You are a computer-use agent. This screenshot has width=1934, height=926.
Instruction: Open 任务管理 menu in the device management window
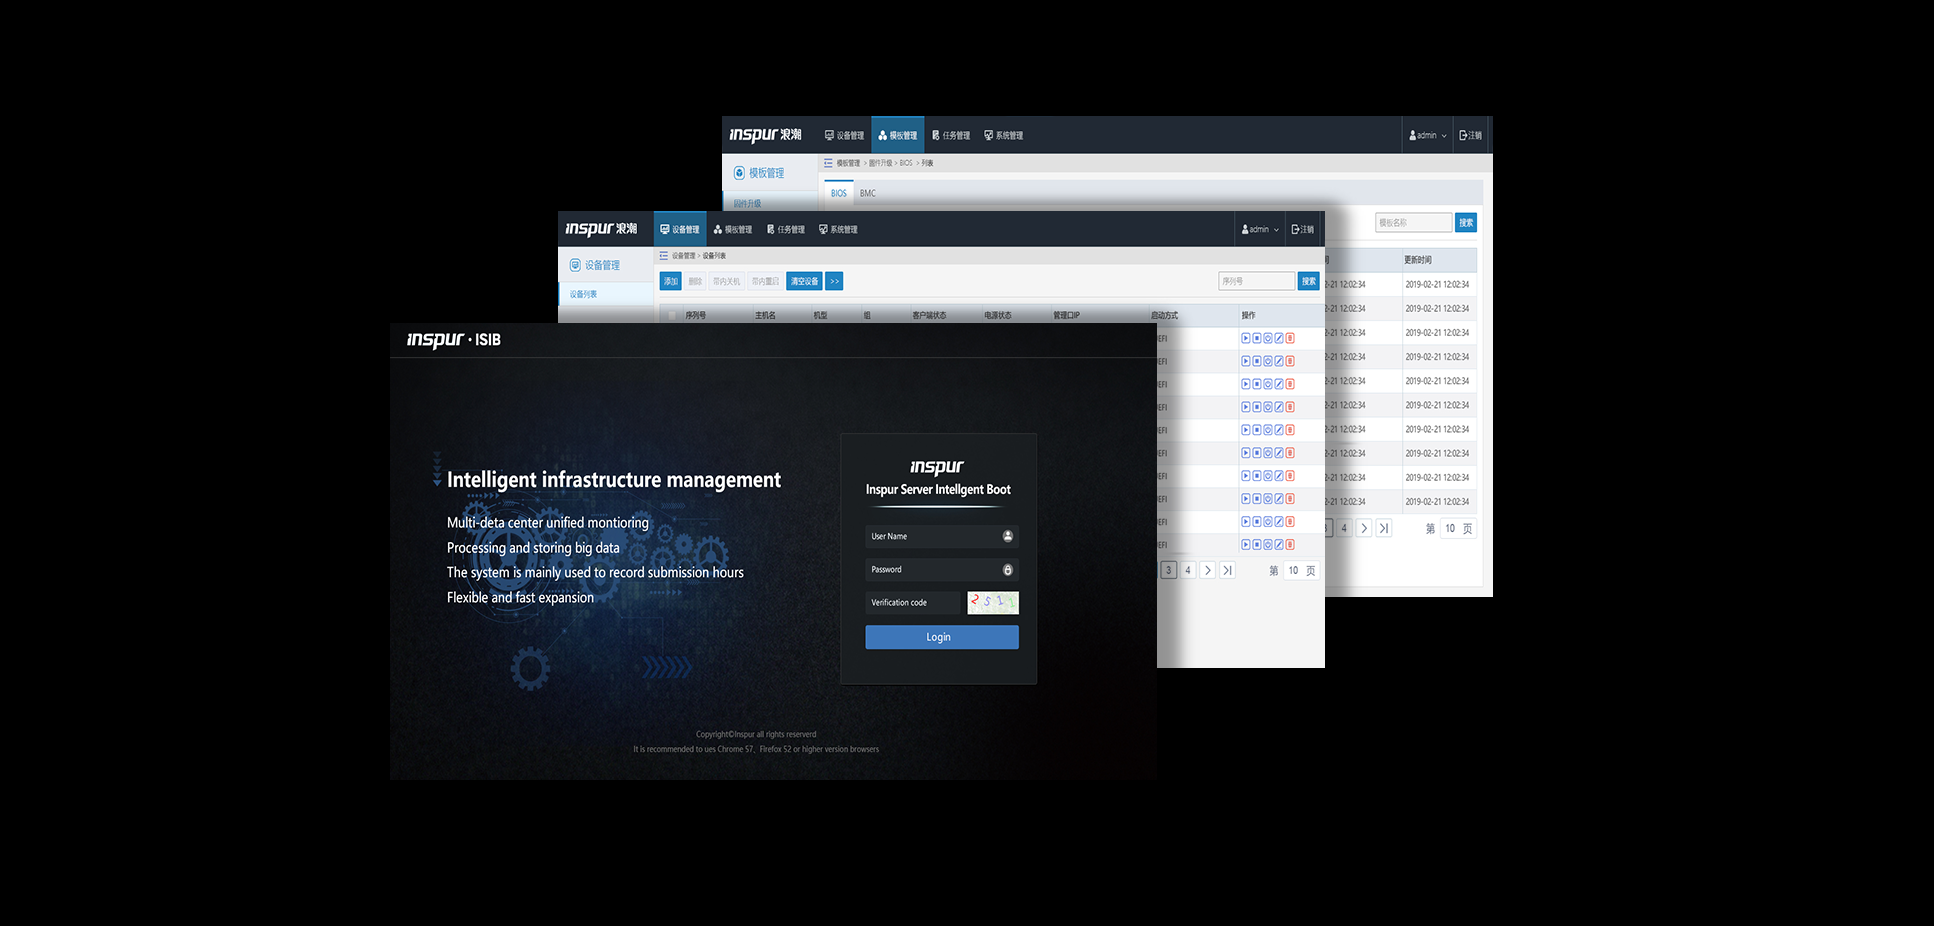coord(786,229)
